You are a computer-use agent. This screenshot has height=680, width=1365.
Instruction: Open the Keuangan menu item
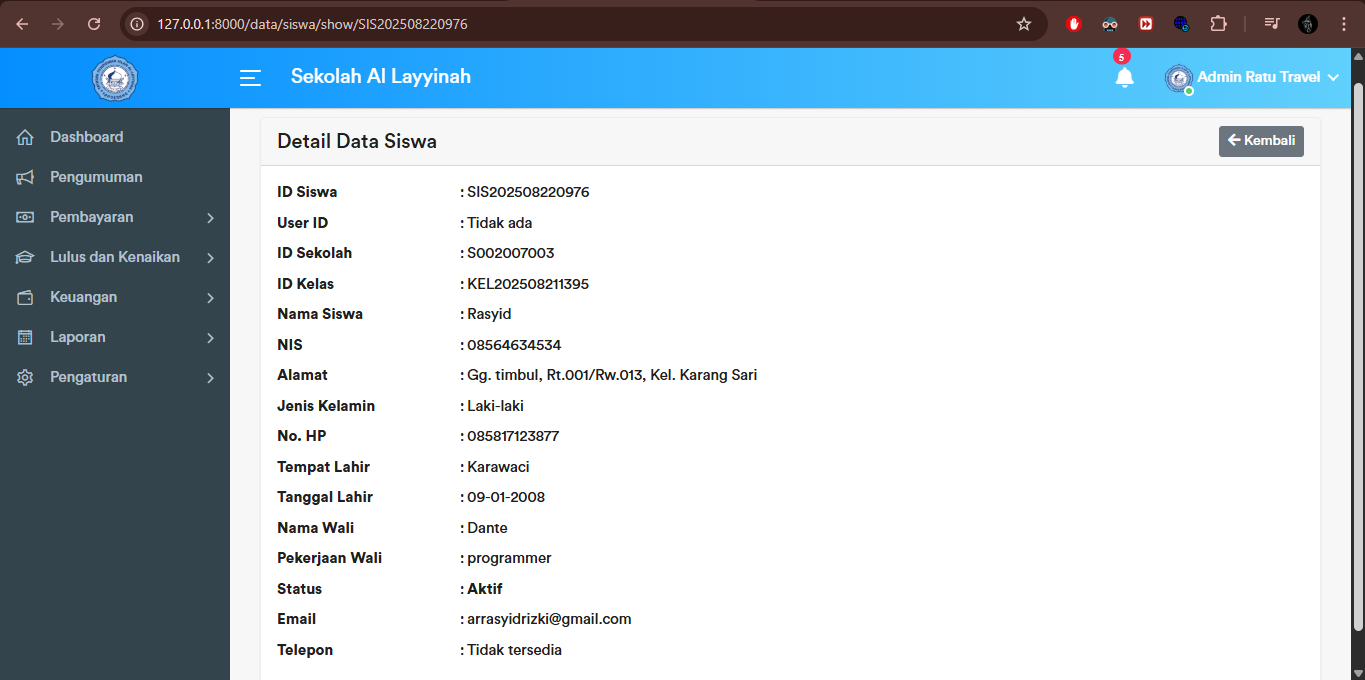click(84, 297)
